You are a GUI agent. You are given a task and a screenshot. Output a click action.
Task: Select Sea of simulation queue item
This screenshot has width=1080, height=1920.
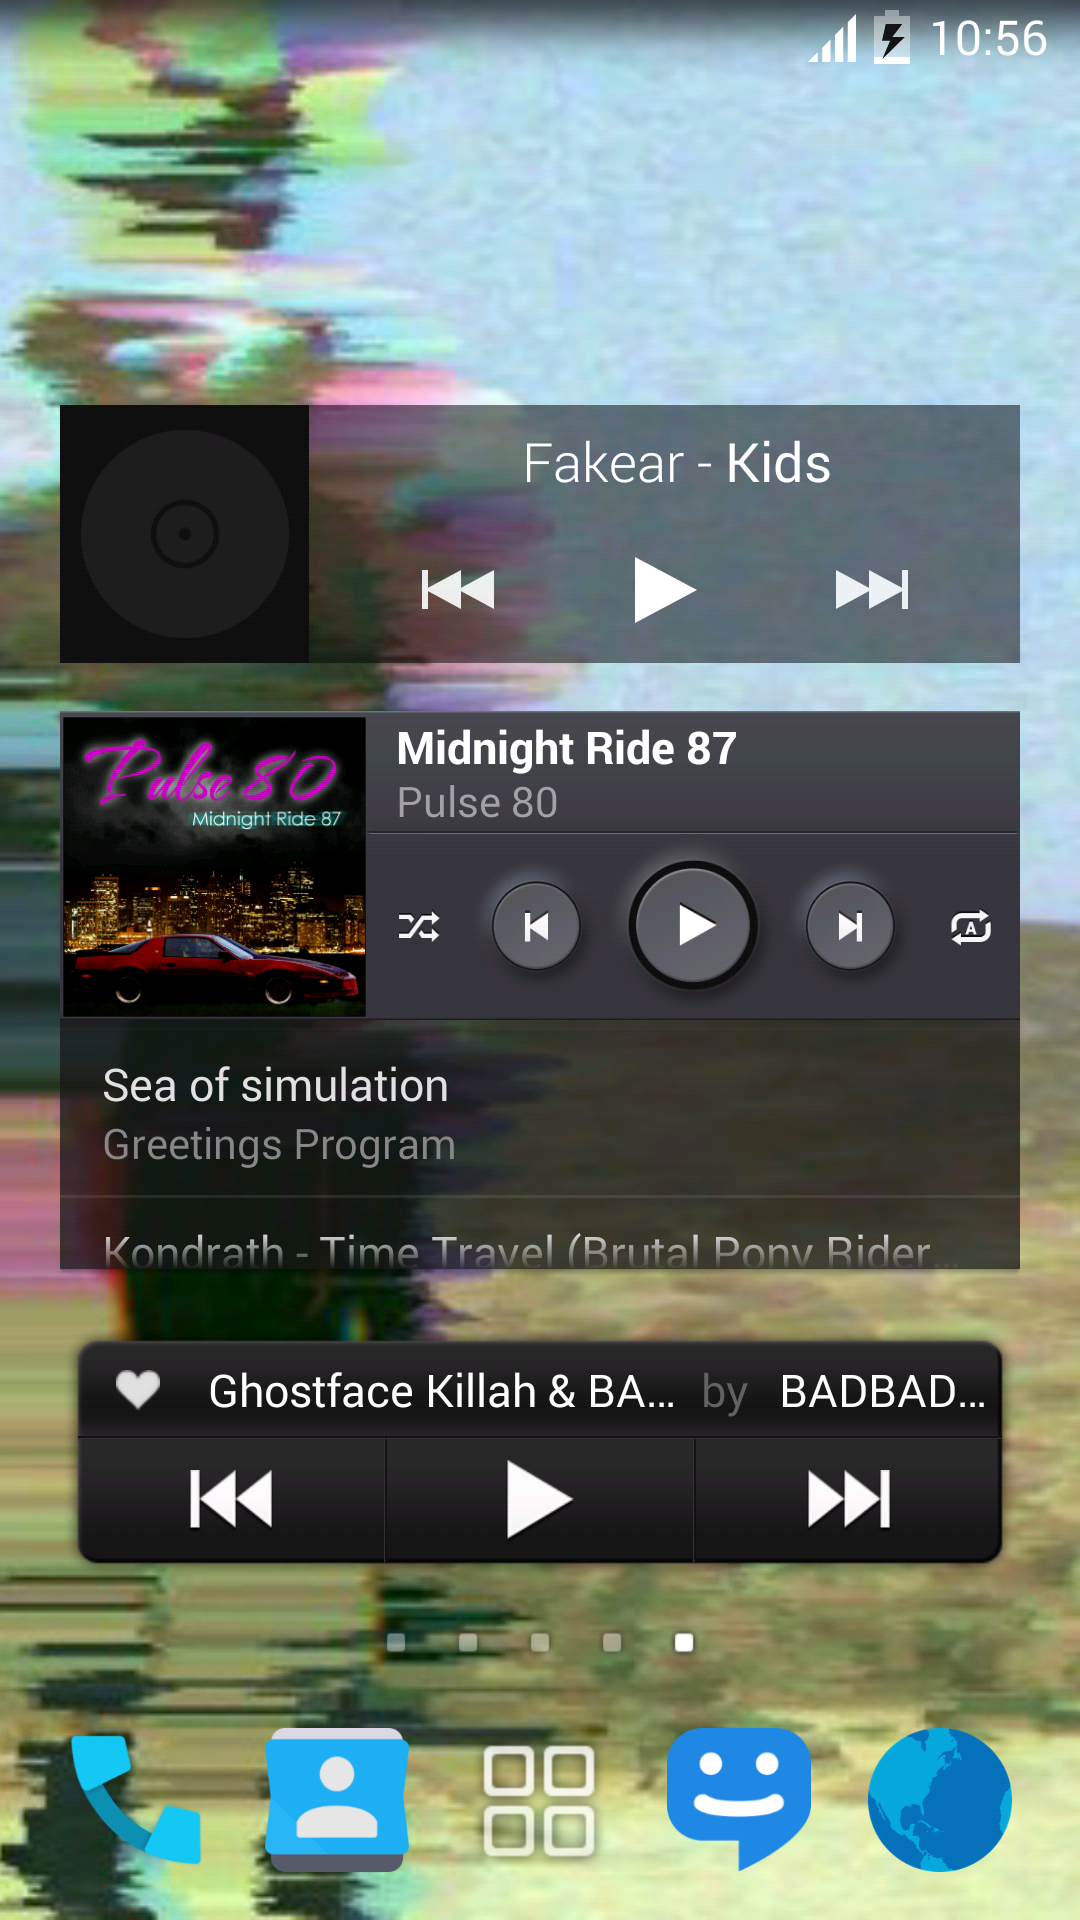click(540, 1110)
